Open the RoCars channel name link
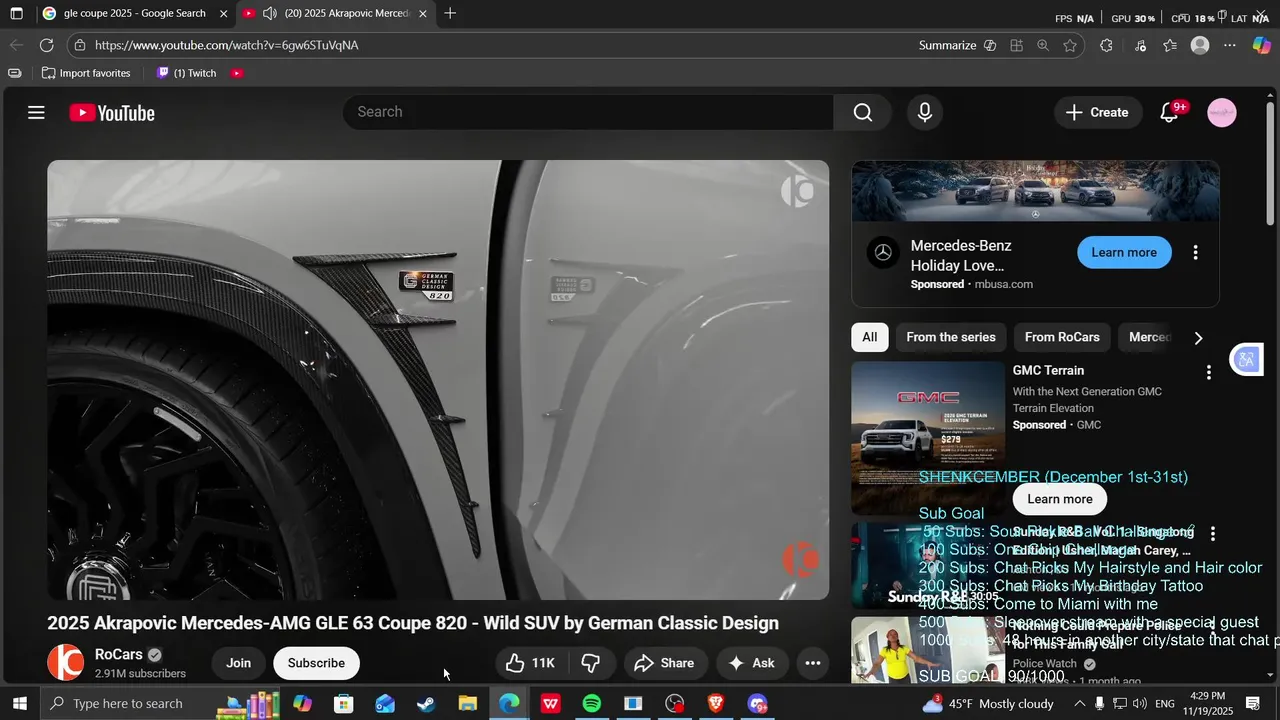Viewport: 1280px width, 720px height. coord(119,655)
